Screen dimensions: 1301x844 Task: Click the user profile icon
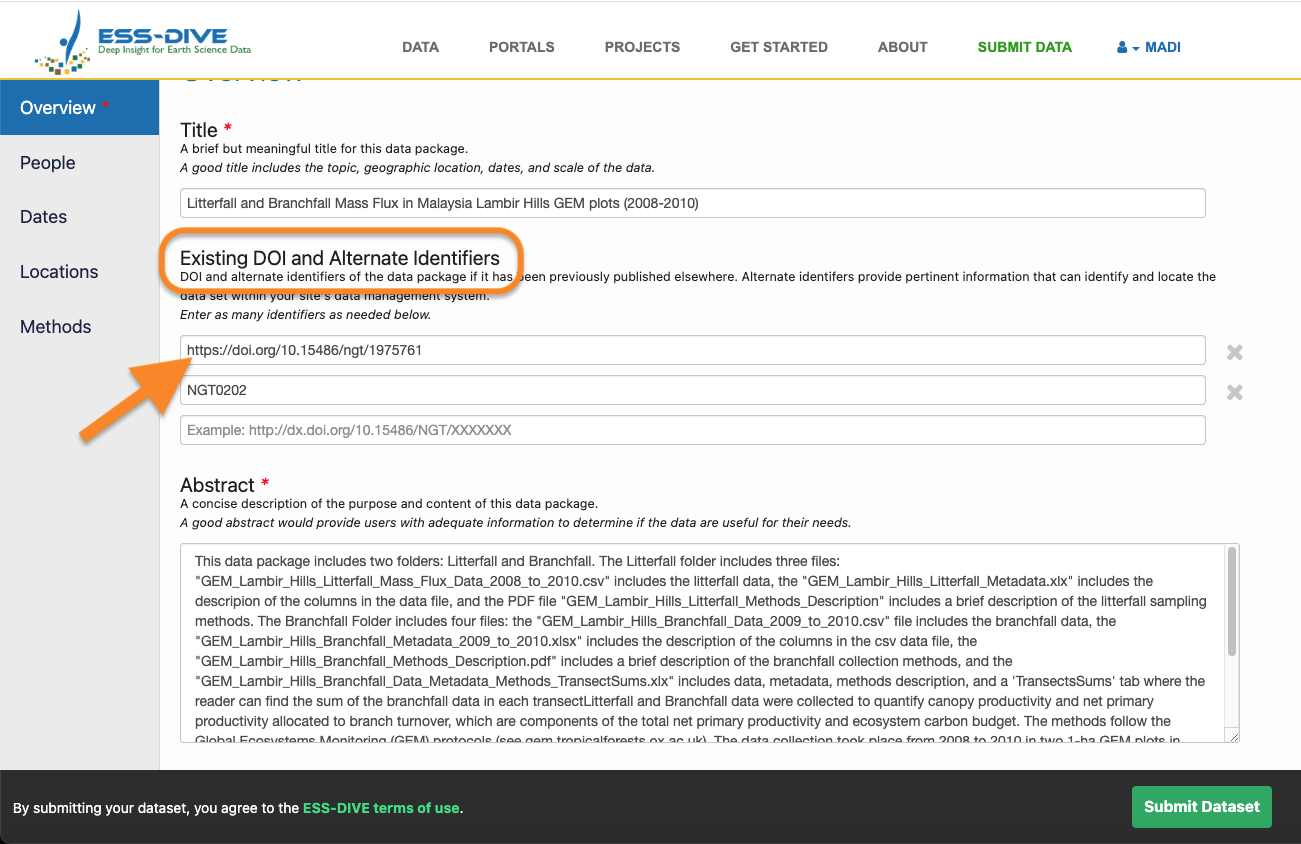point(1122,47)
